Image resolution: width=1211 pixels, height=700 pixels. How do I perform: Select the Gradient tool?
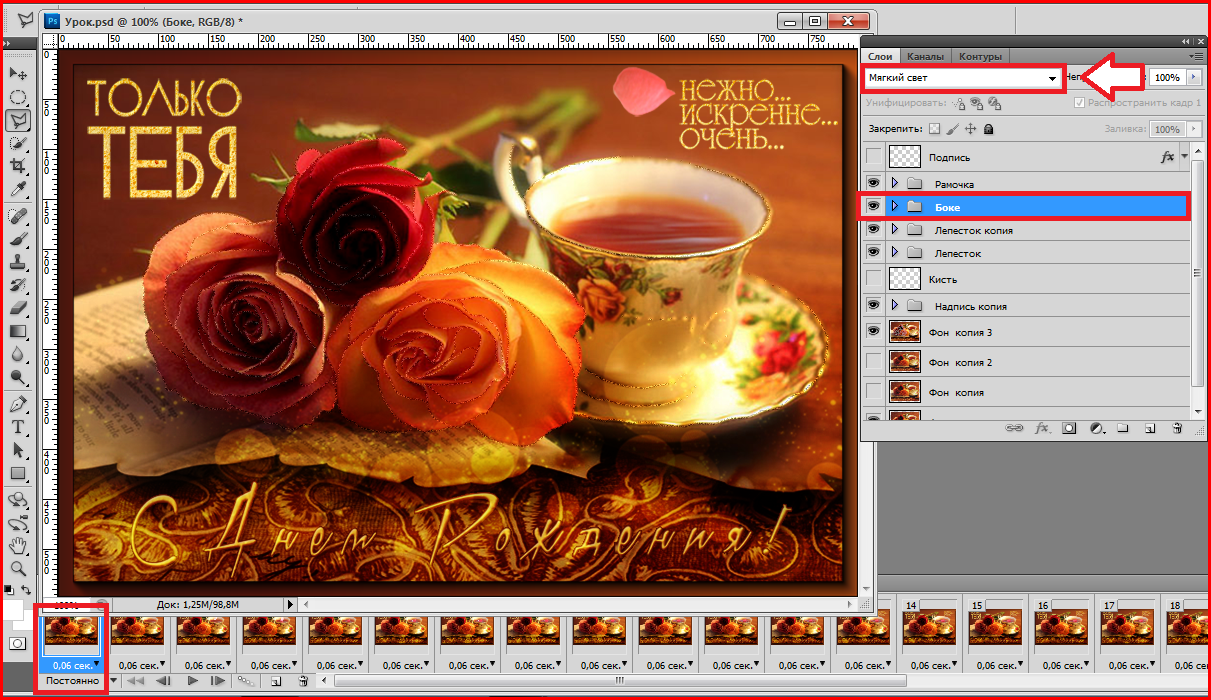coord(18,331)
